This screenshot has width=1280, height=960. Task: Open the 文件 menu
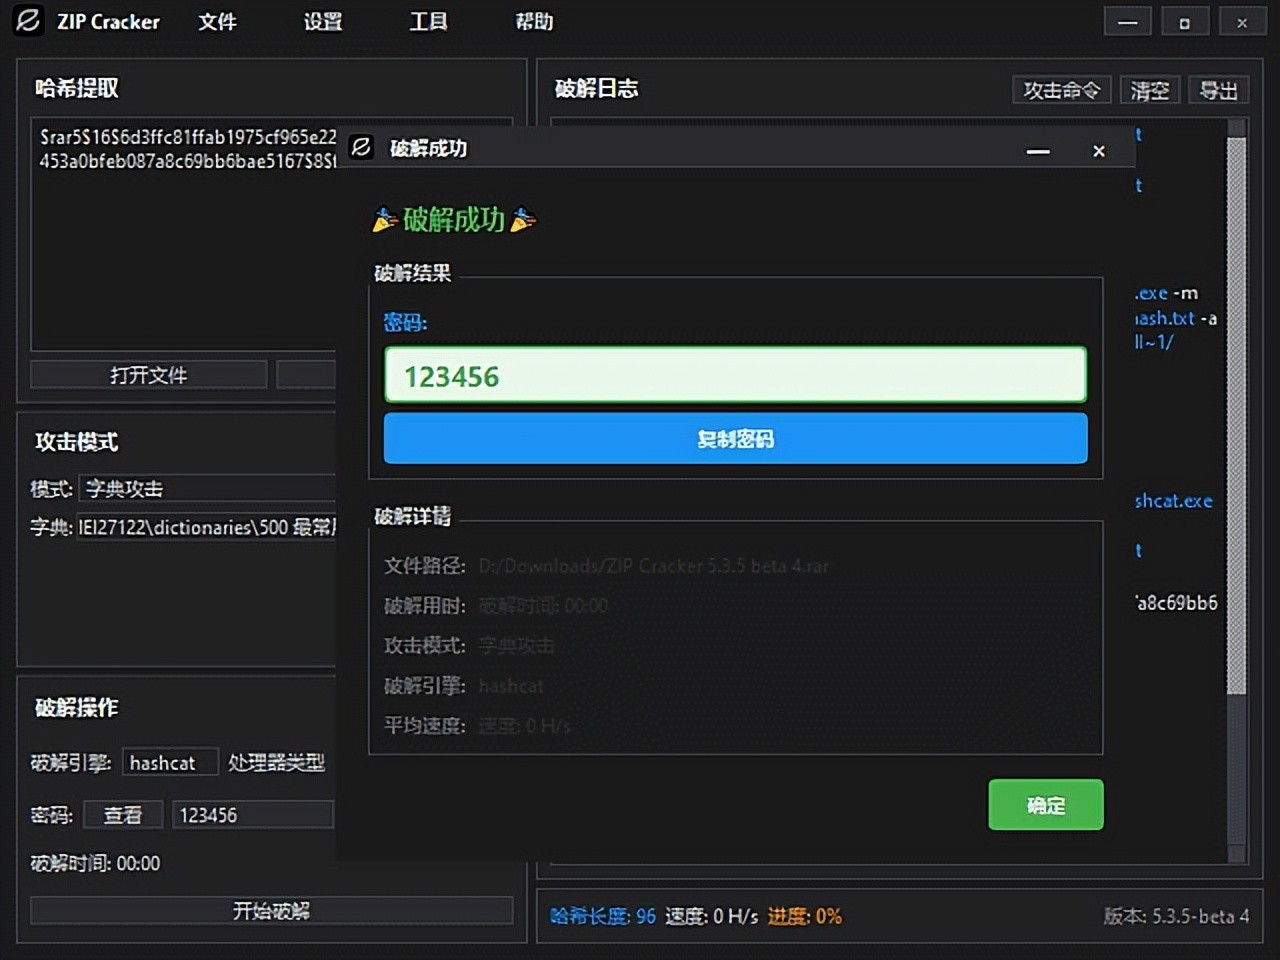[217, 22]
